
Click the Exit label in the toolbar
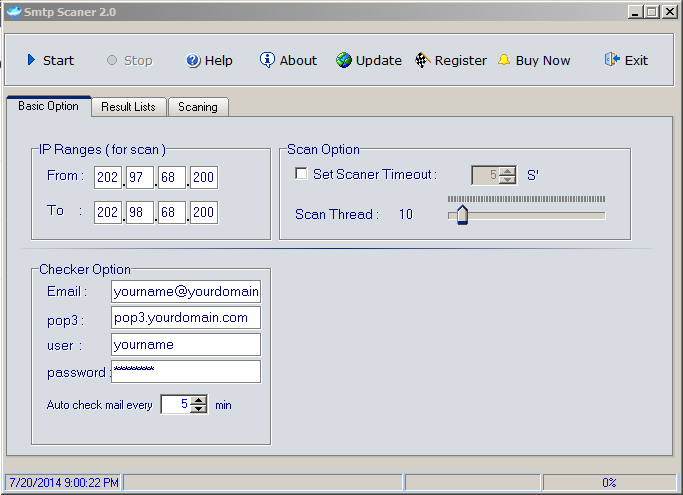click(636, 61)
